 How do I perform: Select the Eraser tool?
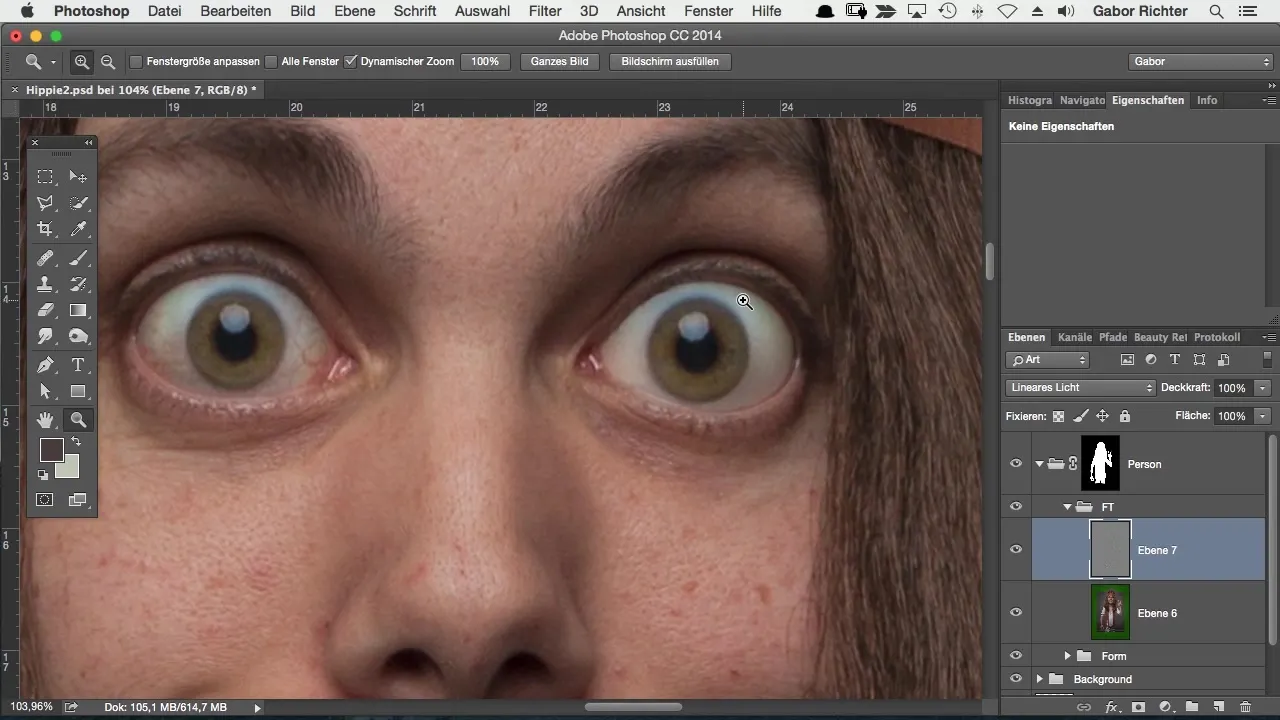point(45,310)
